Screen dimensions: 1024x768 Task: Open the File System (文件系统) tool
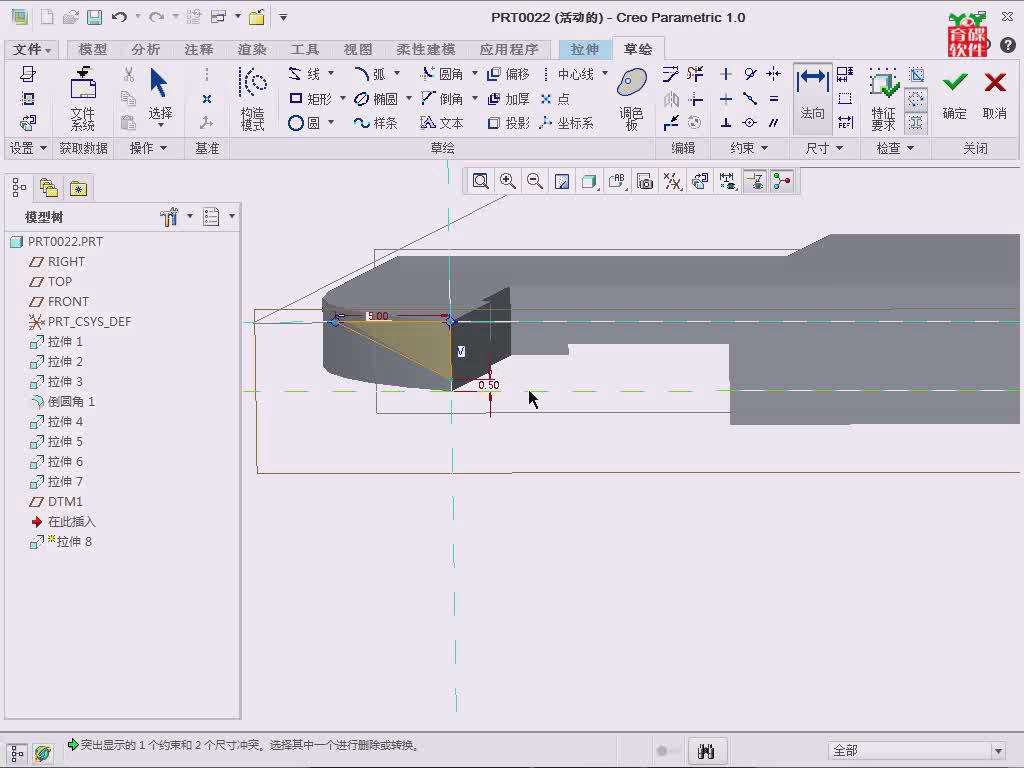tap(83, 98)
